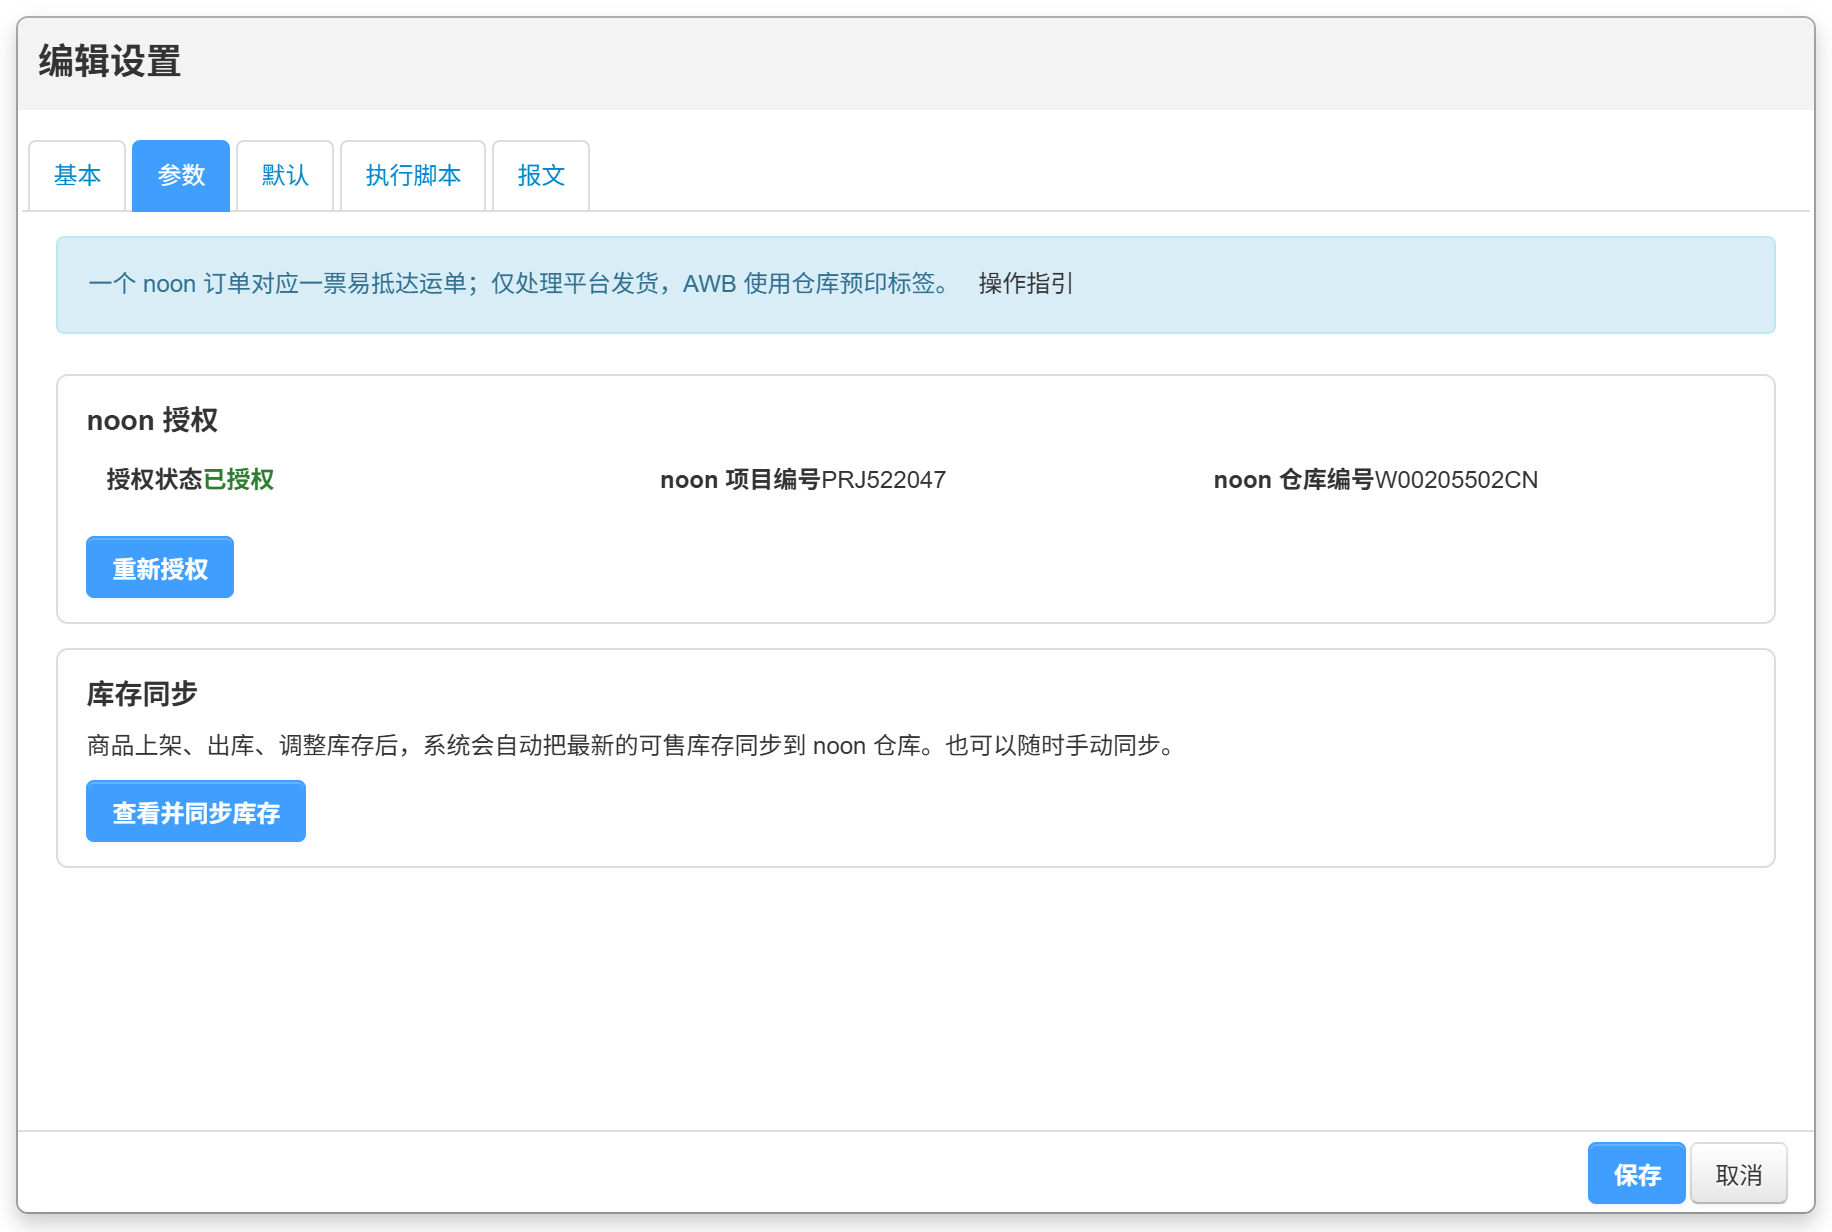Screen dimensions: 1832x1232
Task: Open the 操作指引 link
Action: (1025, 284)
